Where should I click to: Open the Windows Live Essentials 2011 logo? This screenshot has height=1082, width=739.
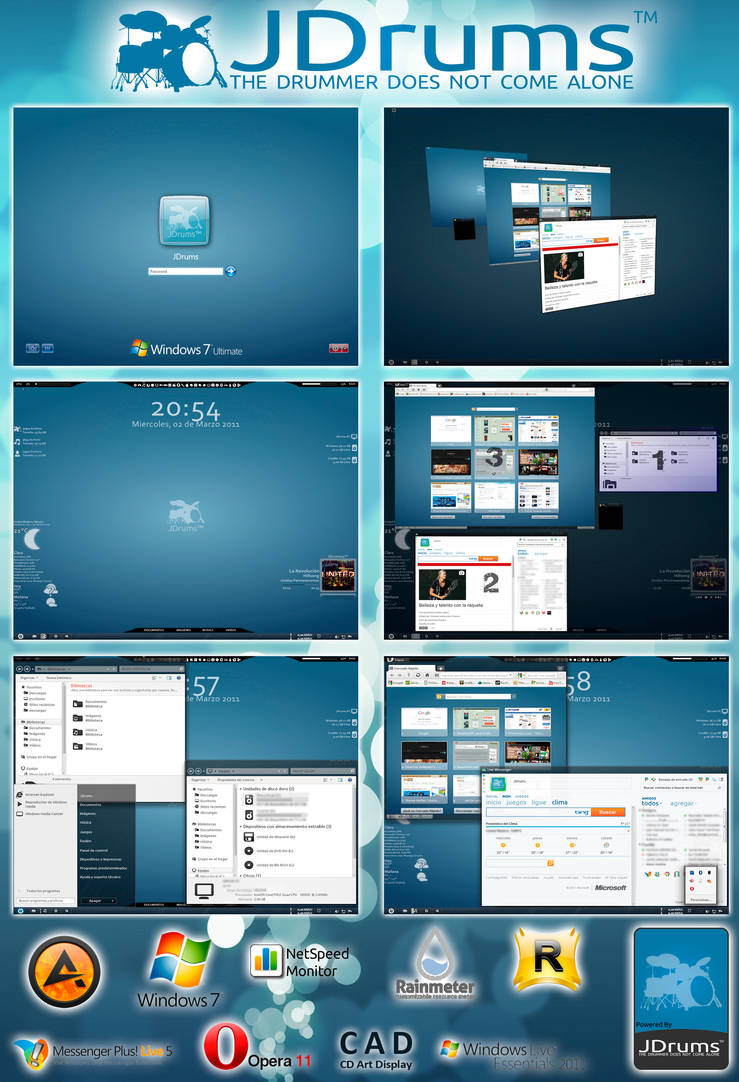coord(514,1056)
